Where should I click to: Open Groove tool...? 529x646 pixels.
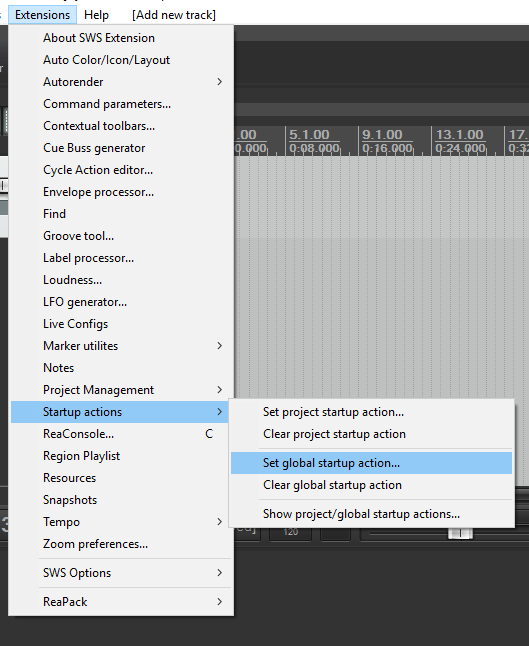point(121,236)
